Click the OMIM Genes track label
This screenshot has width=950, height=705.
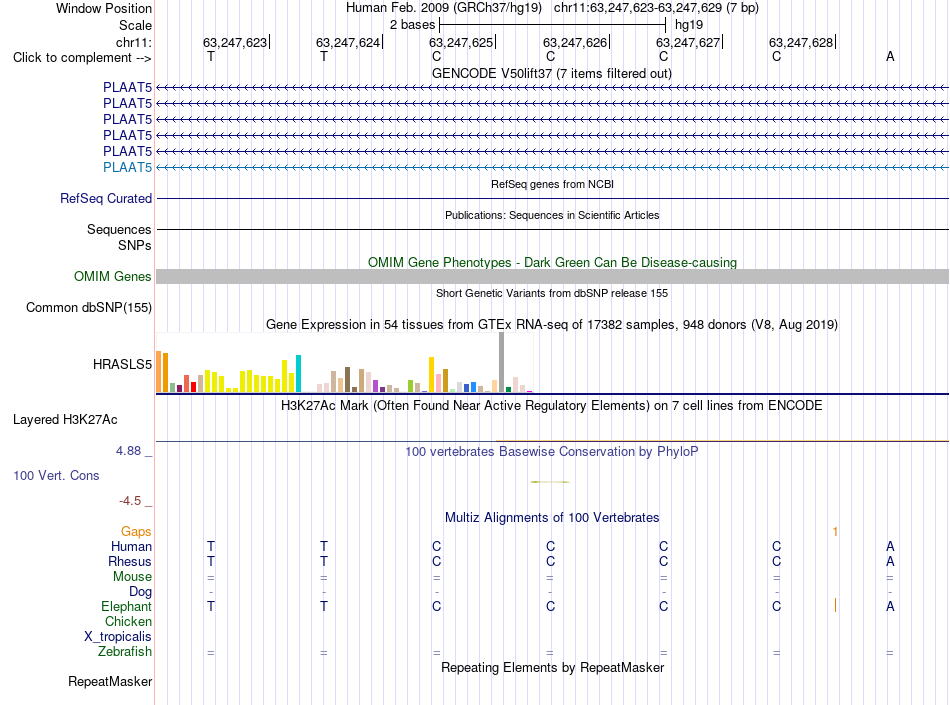[x=112, y=277]
